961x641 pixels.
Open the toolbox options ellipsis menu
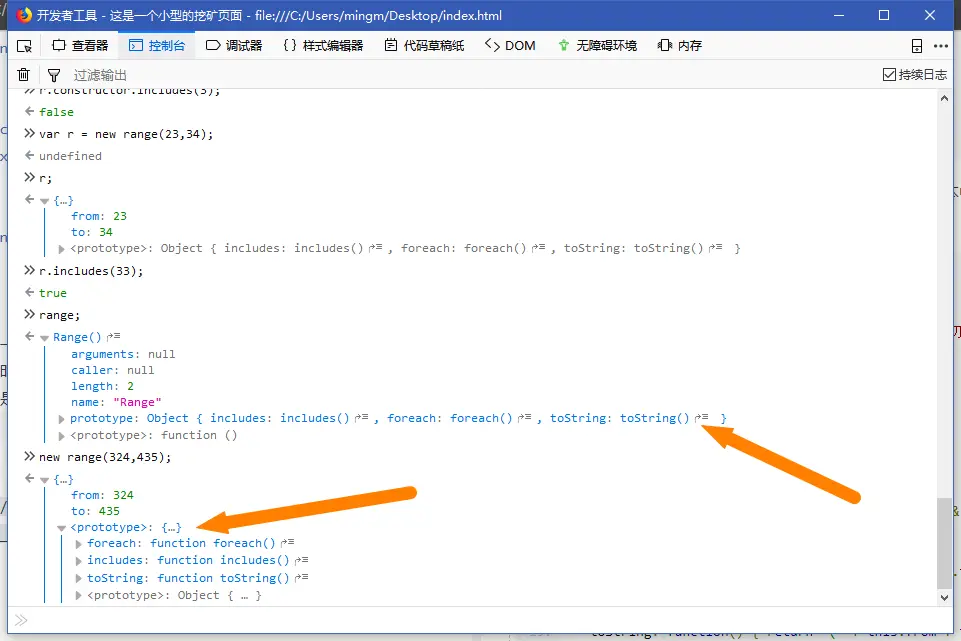coord(941,46)
